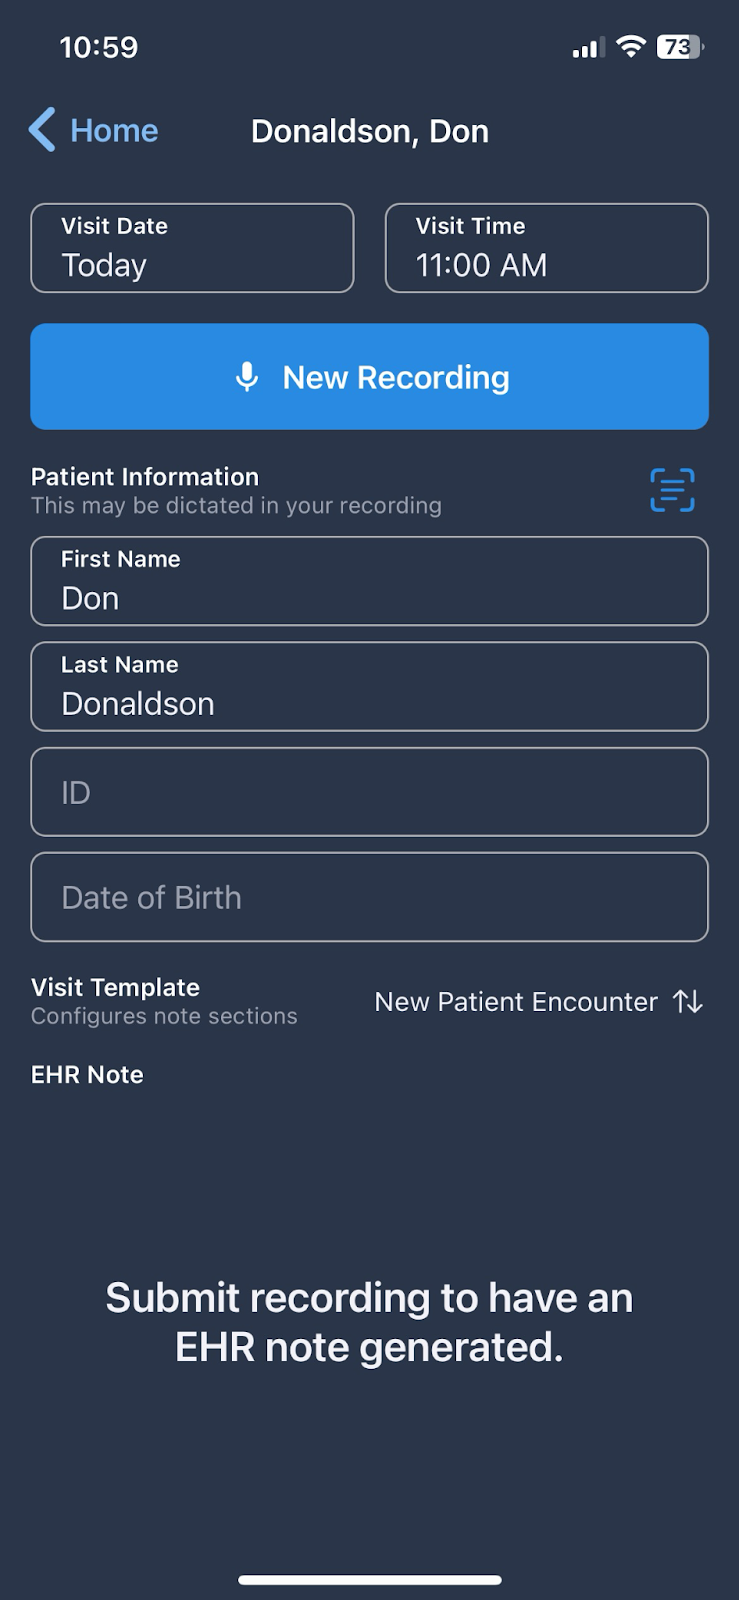Tap the up-down arrows next to visit template

pos(688,1001)
